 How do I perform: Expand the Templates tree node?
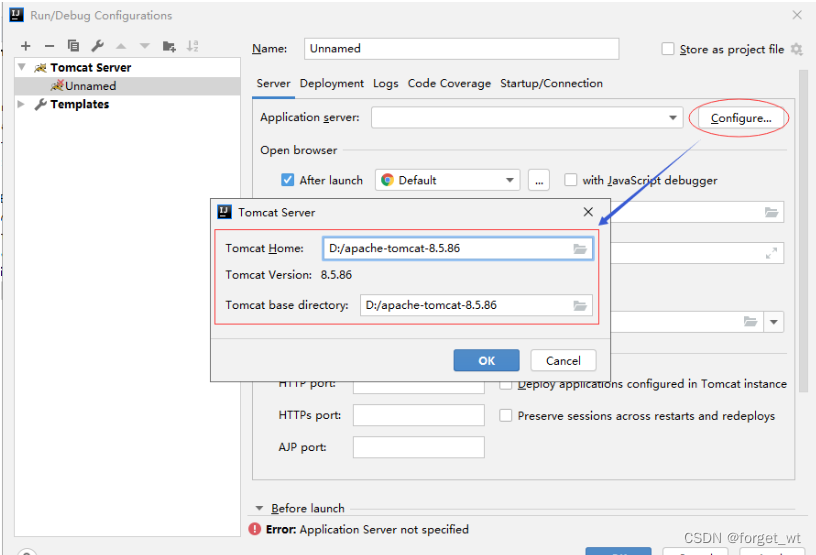pos(21,104)
